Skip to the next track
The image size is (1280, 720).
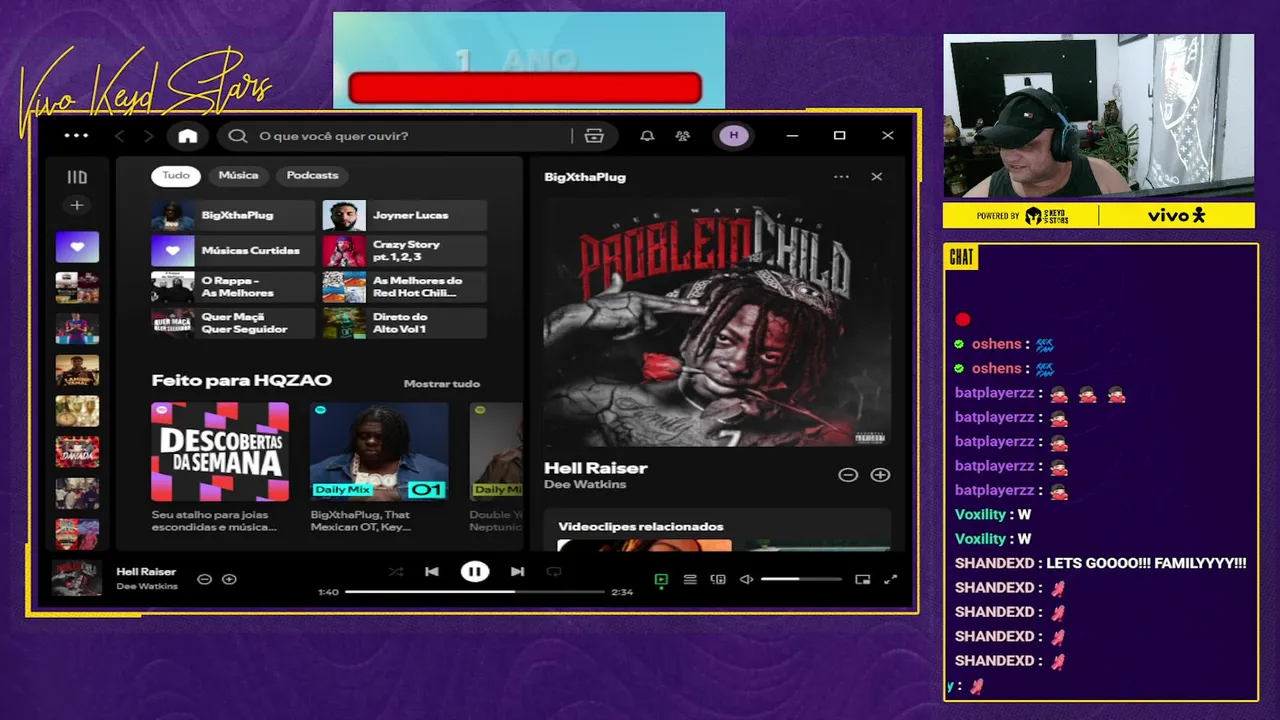coord(517,572)
